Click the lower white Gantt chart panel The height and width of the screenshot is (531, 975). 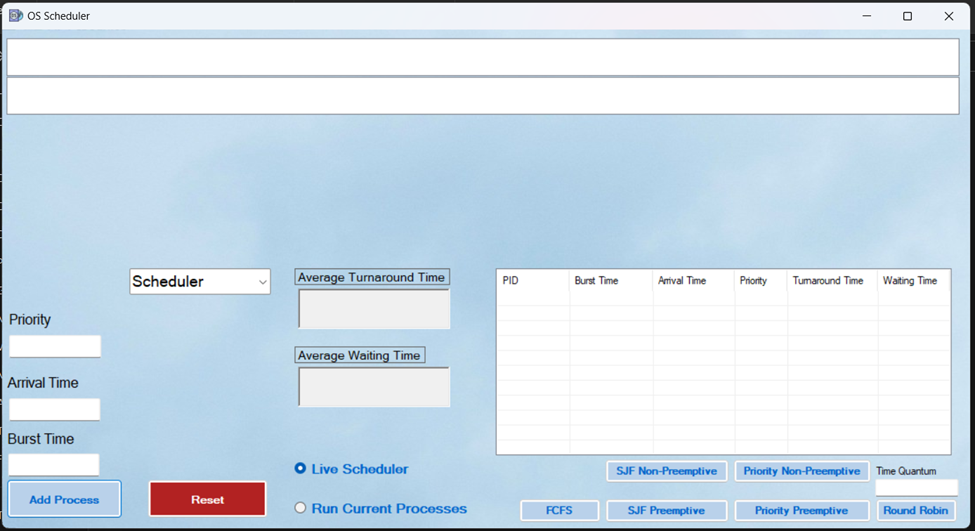tap(483, 96)
